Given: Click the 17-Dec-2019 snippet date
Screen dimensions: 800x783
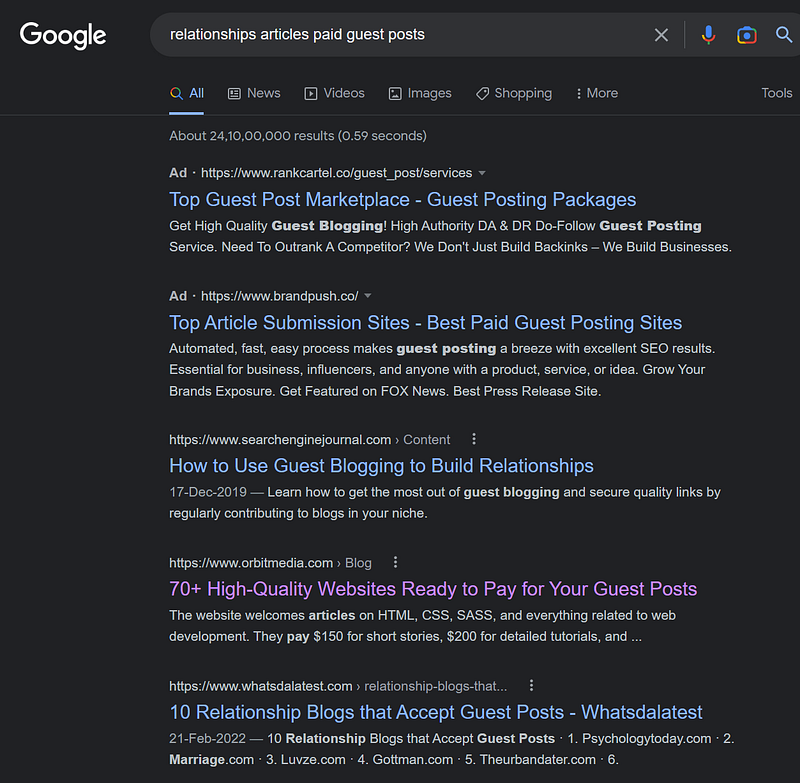Looking at the screenshot, I should [208, 492].
